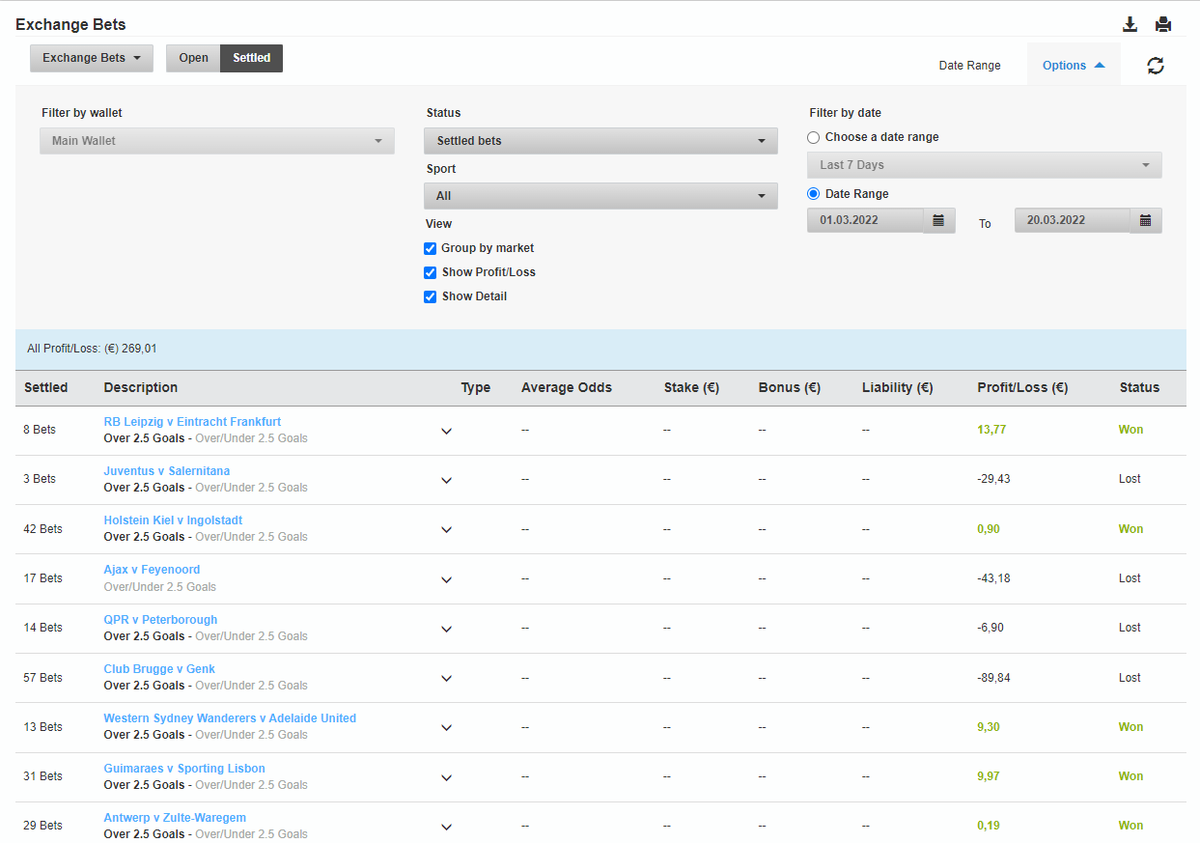Open Guimaraes v Sporting Lisbon link
The height and width of the screenshot is (843, 1200).
pos(184,769)
